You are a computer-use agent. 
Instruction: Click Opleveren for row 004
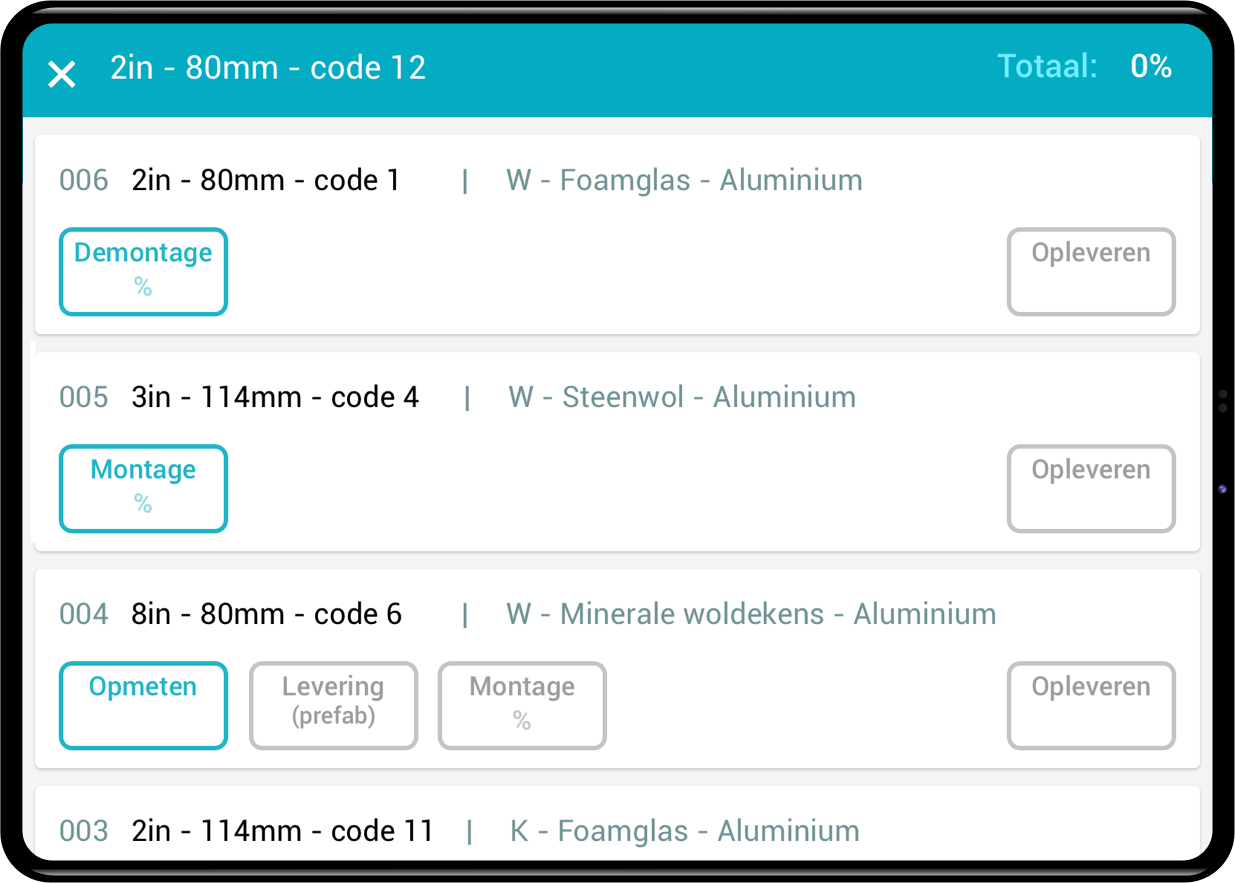tap(1091, 706)
